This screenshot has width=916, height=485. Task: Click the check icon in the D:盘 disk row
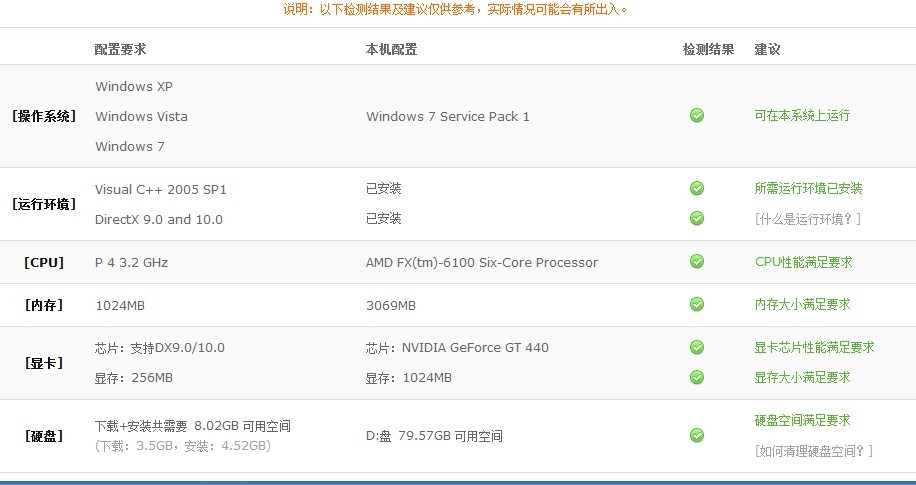696,435
